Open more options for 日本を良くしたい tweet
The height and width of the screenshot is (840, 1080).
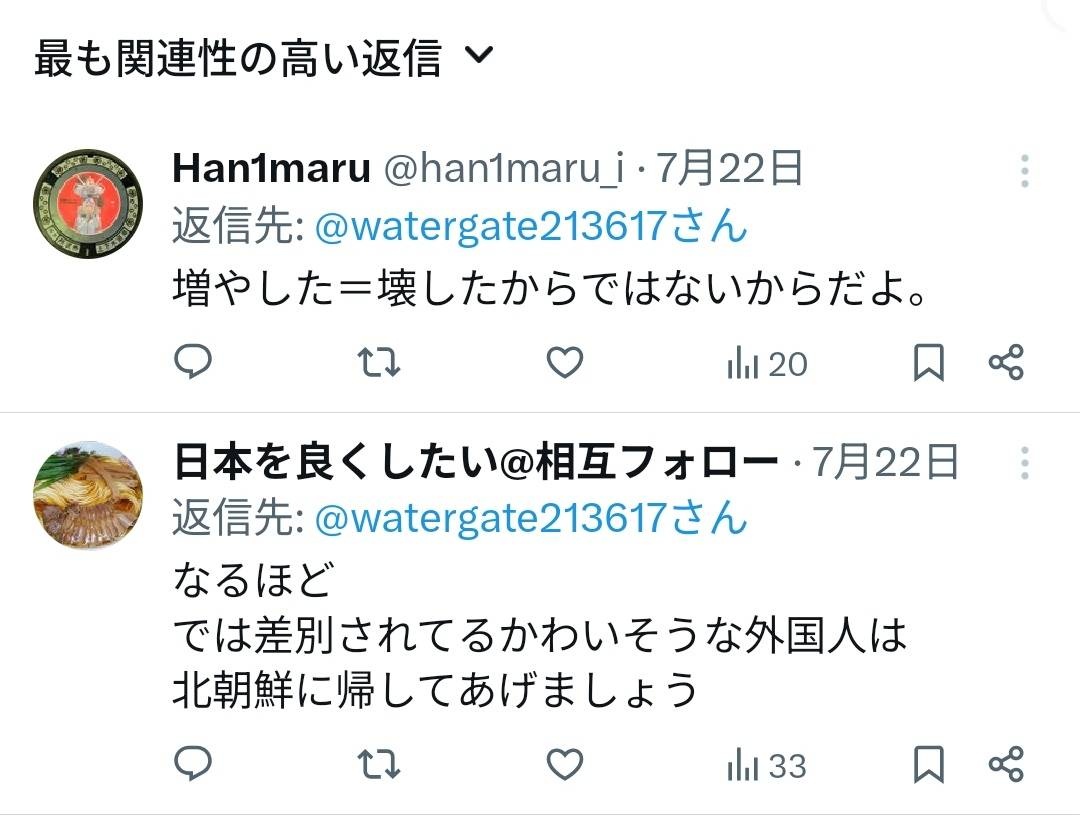(1025, 463)
